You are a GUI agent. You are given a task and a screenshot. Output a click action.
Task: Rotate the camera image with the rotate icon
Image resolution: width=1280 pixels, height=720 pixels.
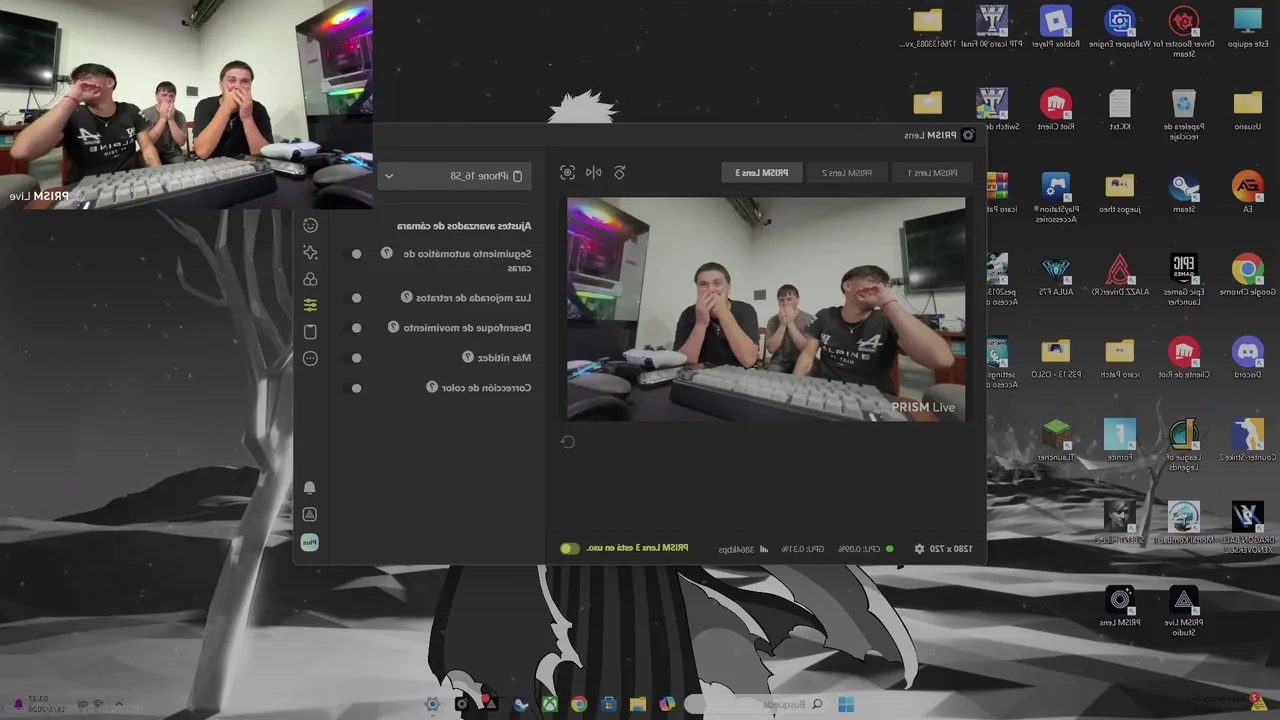[619, 173]
